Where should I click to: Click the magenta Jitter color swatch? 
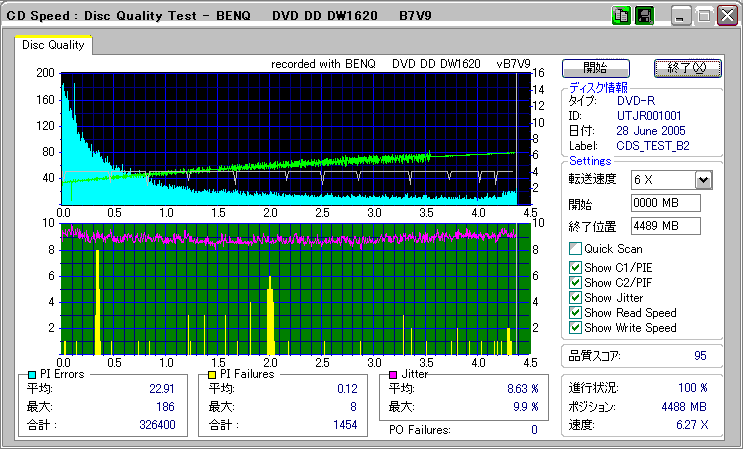(393, 375)
